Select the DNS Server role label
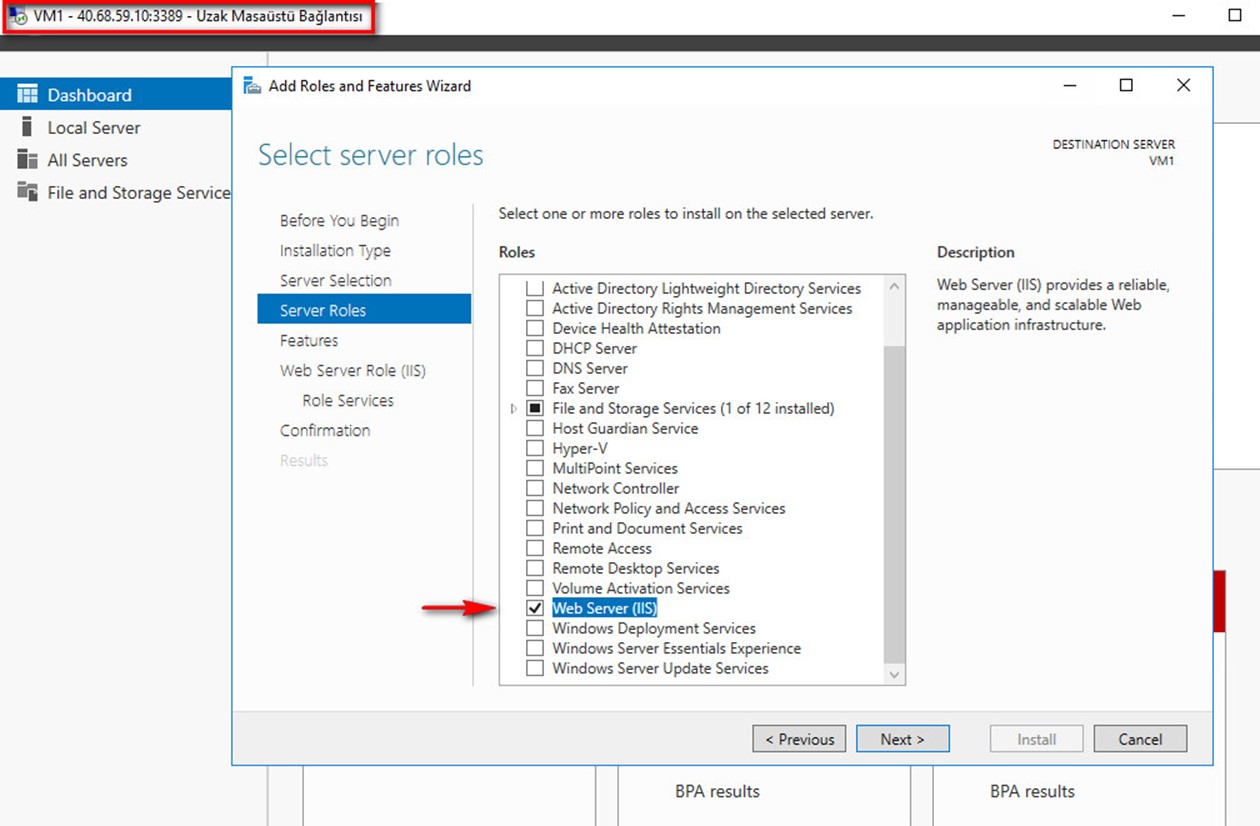This screenshot has height=826, width=1260. (590, 368)
